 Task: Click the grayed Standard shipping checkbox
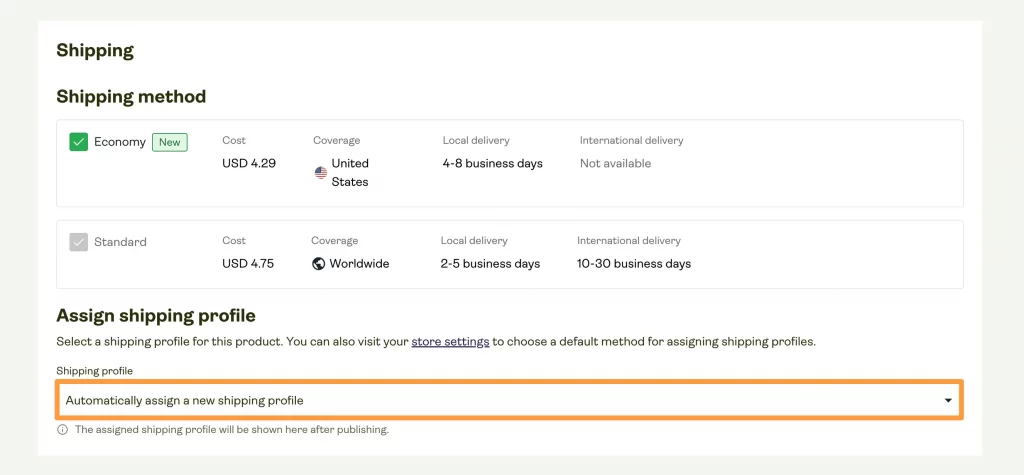(x=78, y=242)
